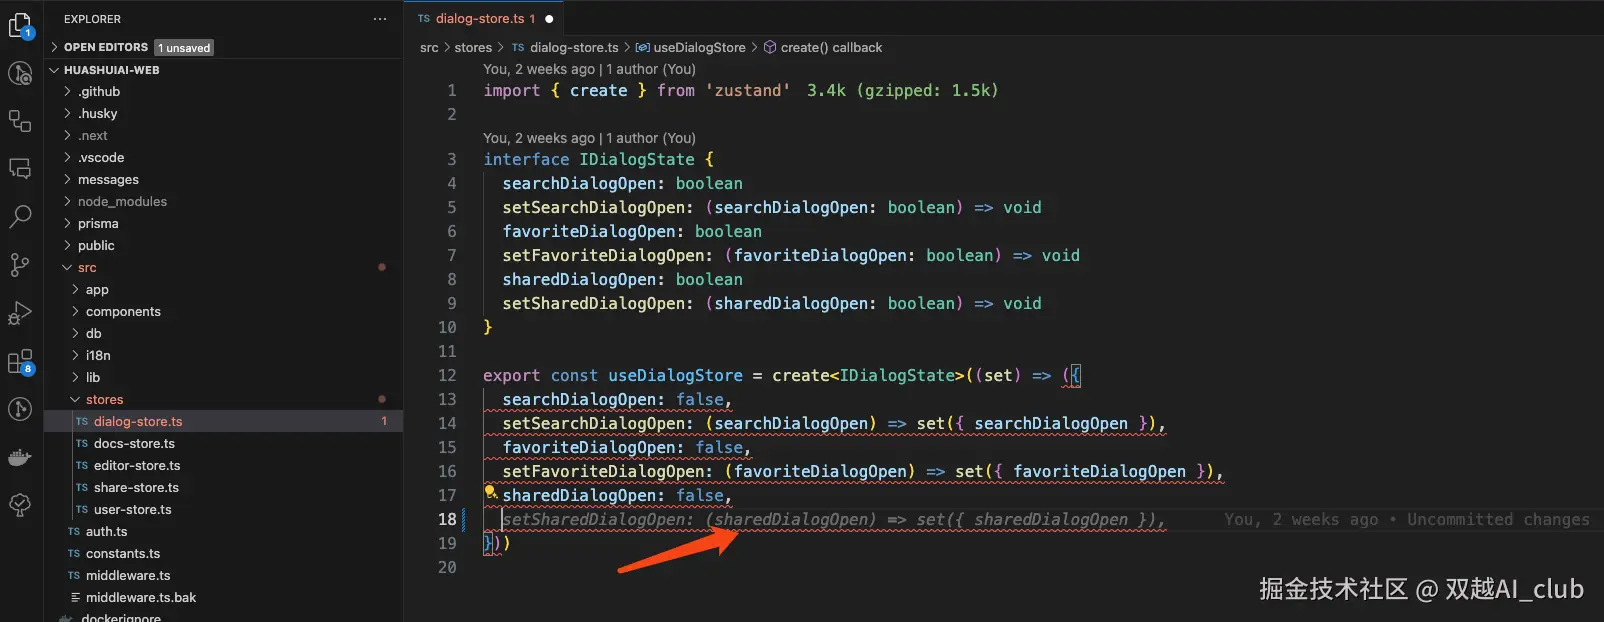Click TS icon of constants.ts
1604x622 pixels.
[x=74, y=554]
